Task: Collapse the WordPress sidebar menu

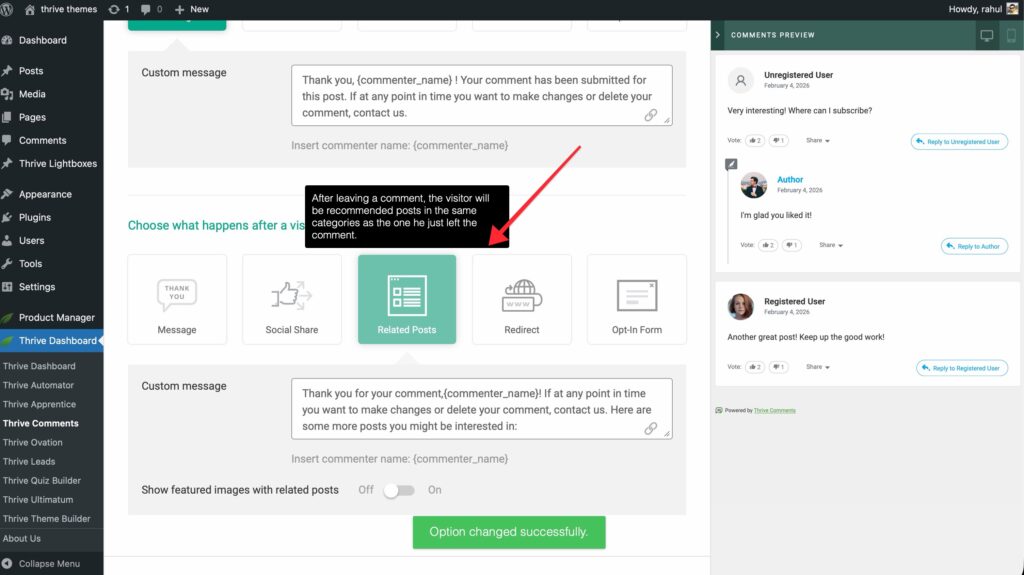Action: 48,564
